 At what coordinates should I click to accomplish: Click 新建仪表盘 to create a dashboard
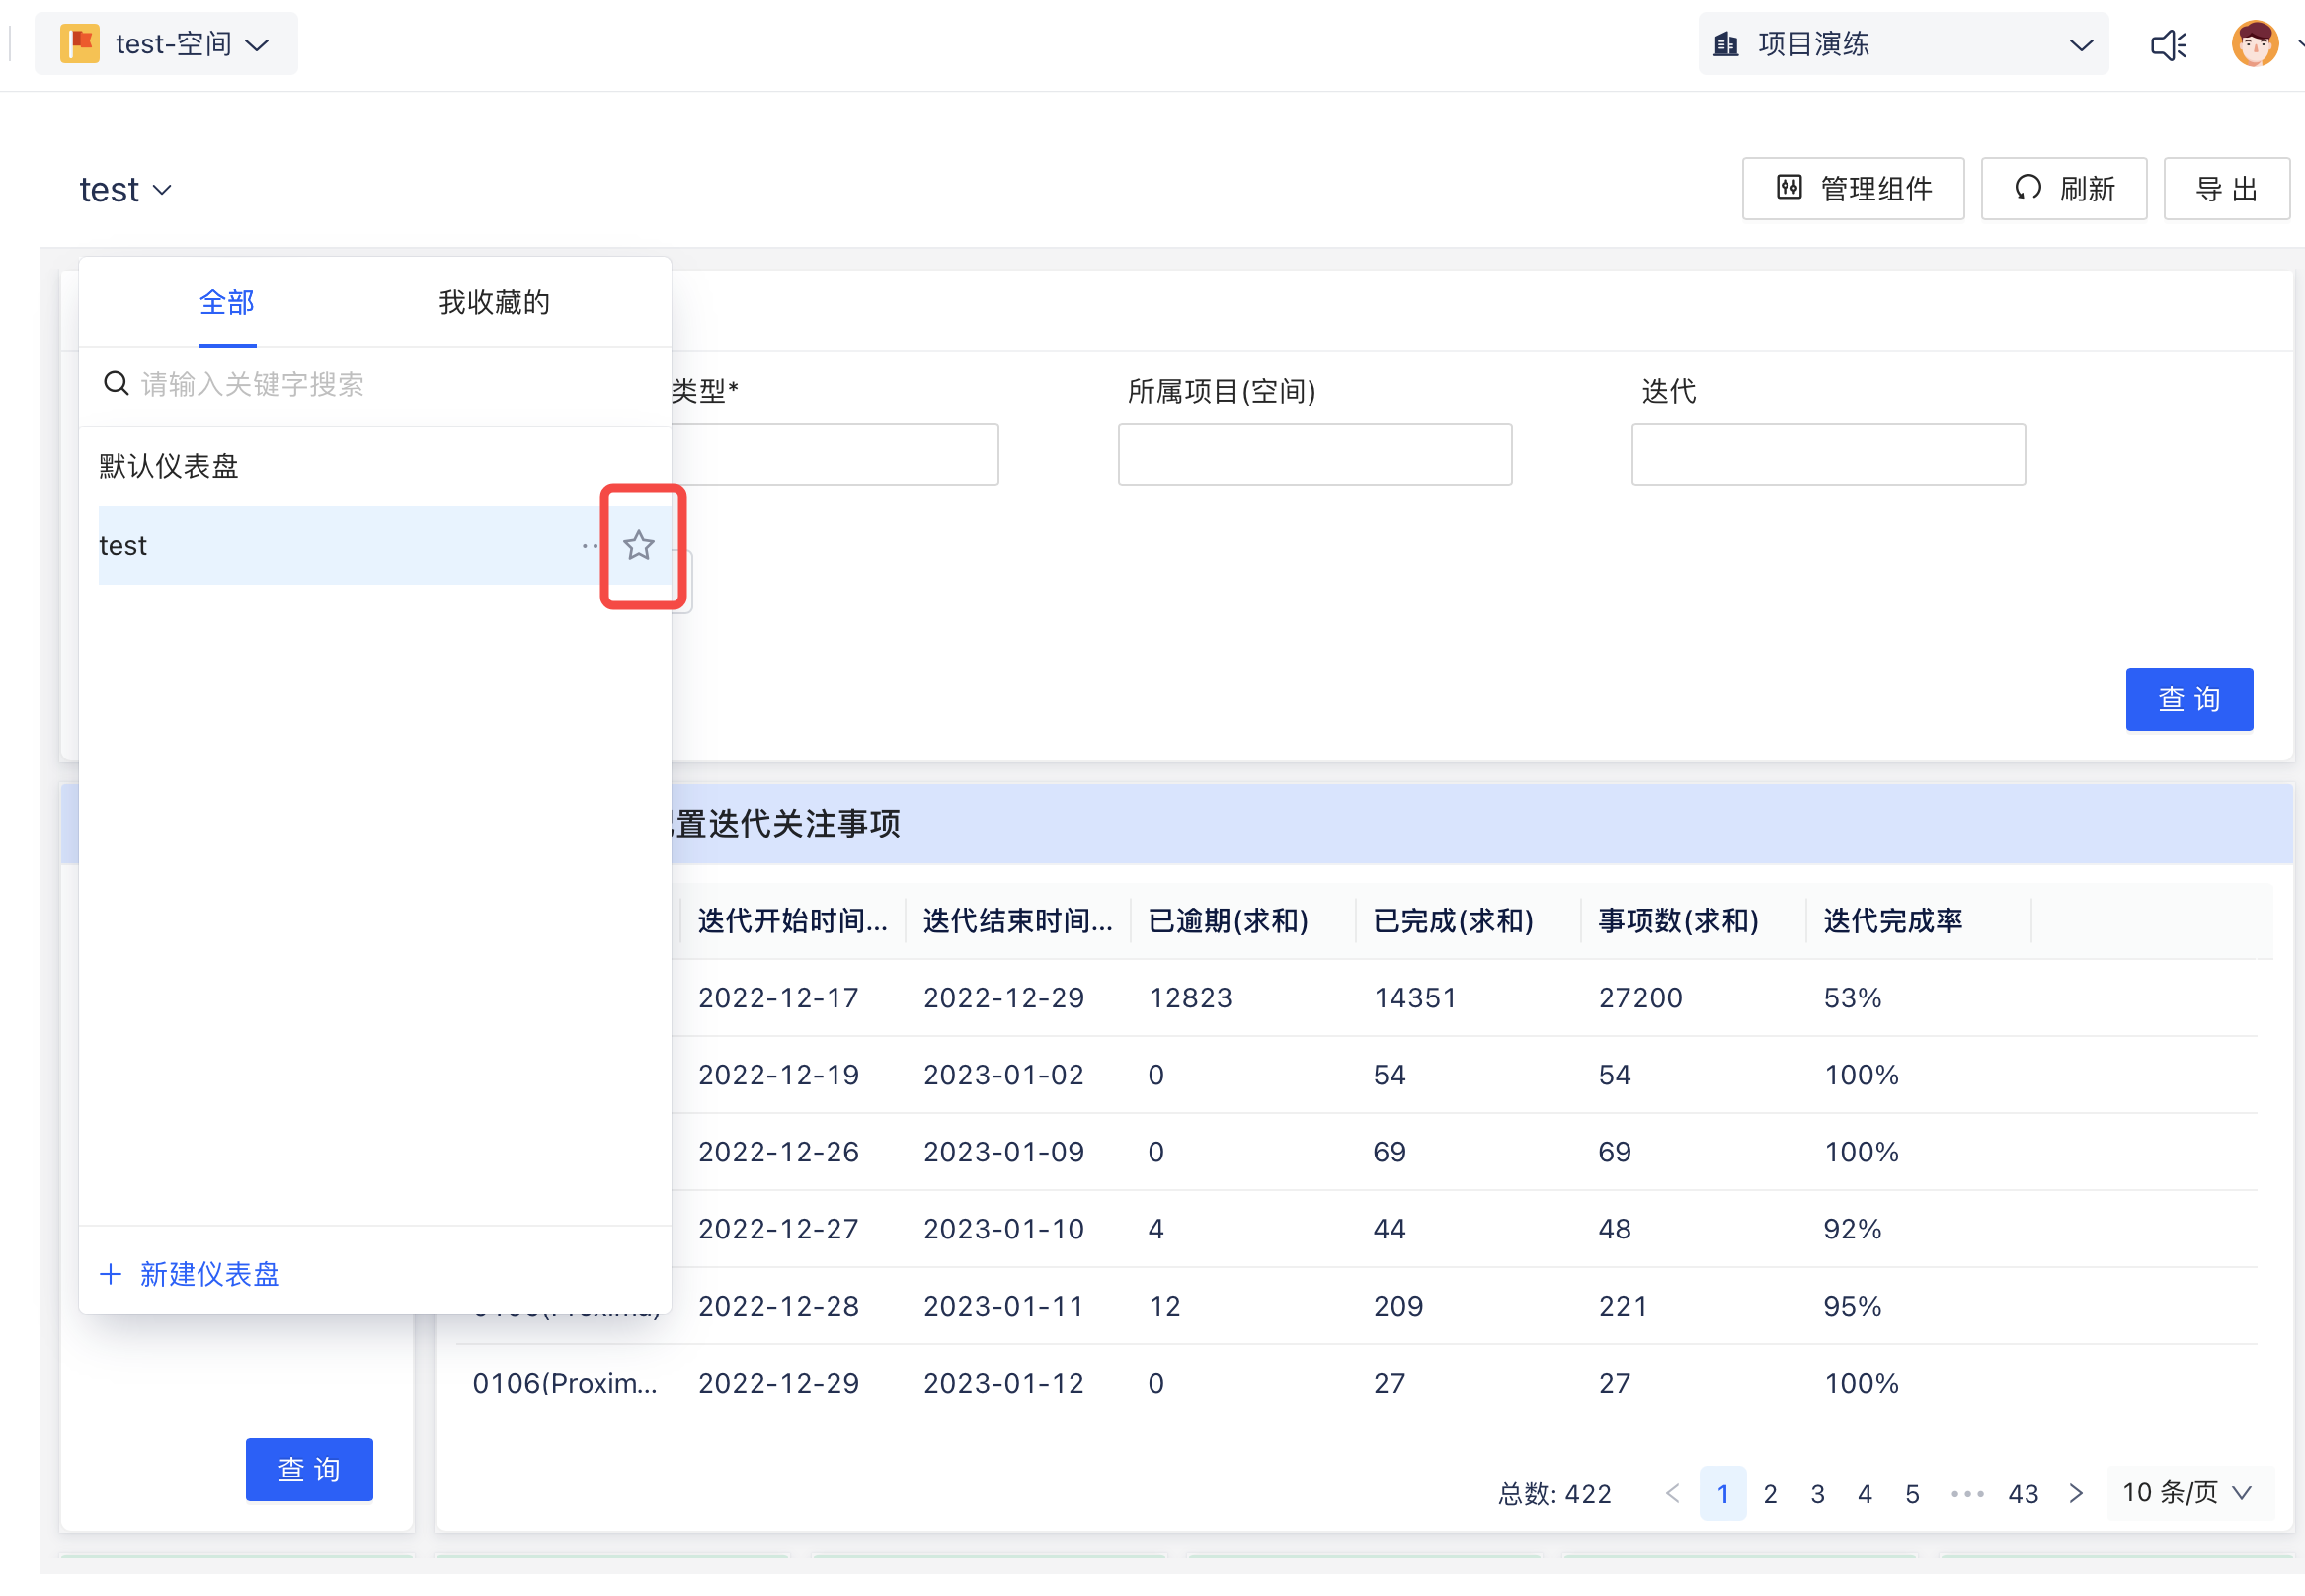click(x=190, y=1275)
